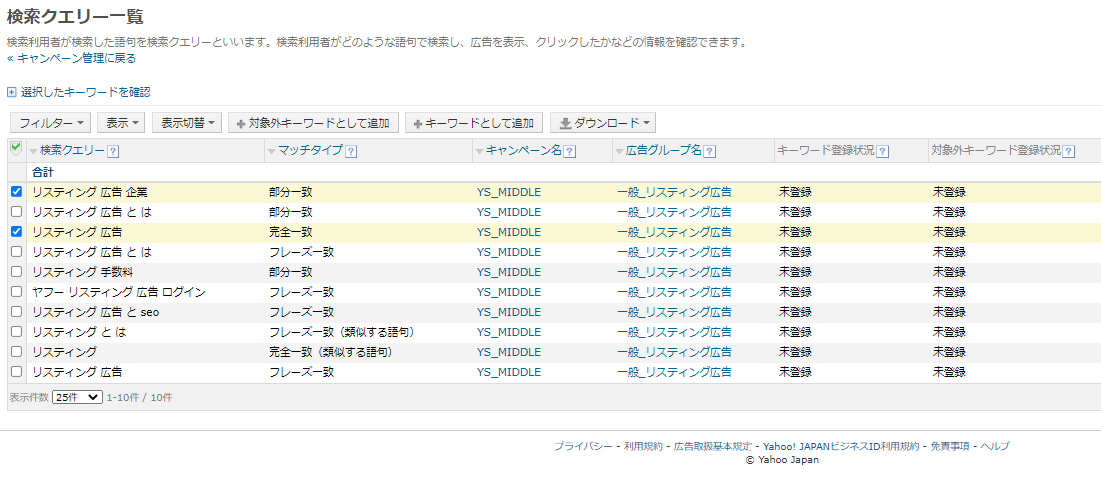
Task: Open Yahoo! JAPANビジネスID利用規約 footer link
Action: (841, 446)
